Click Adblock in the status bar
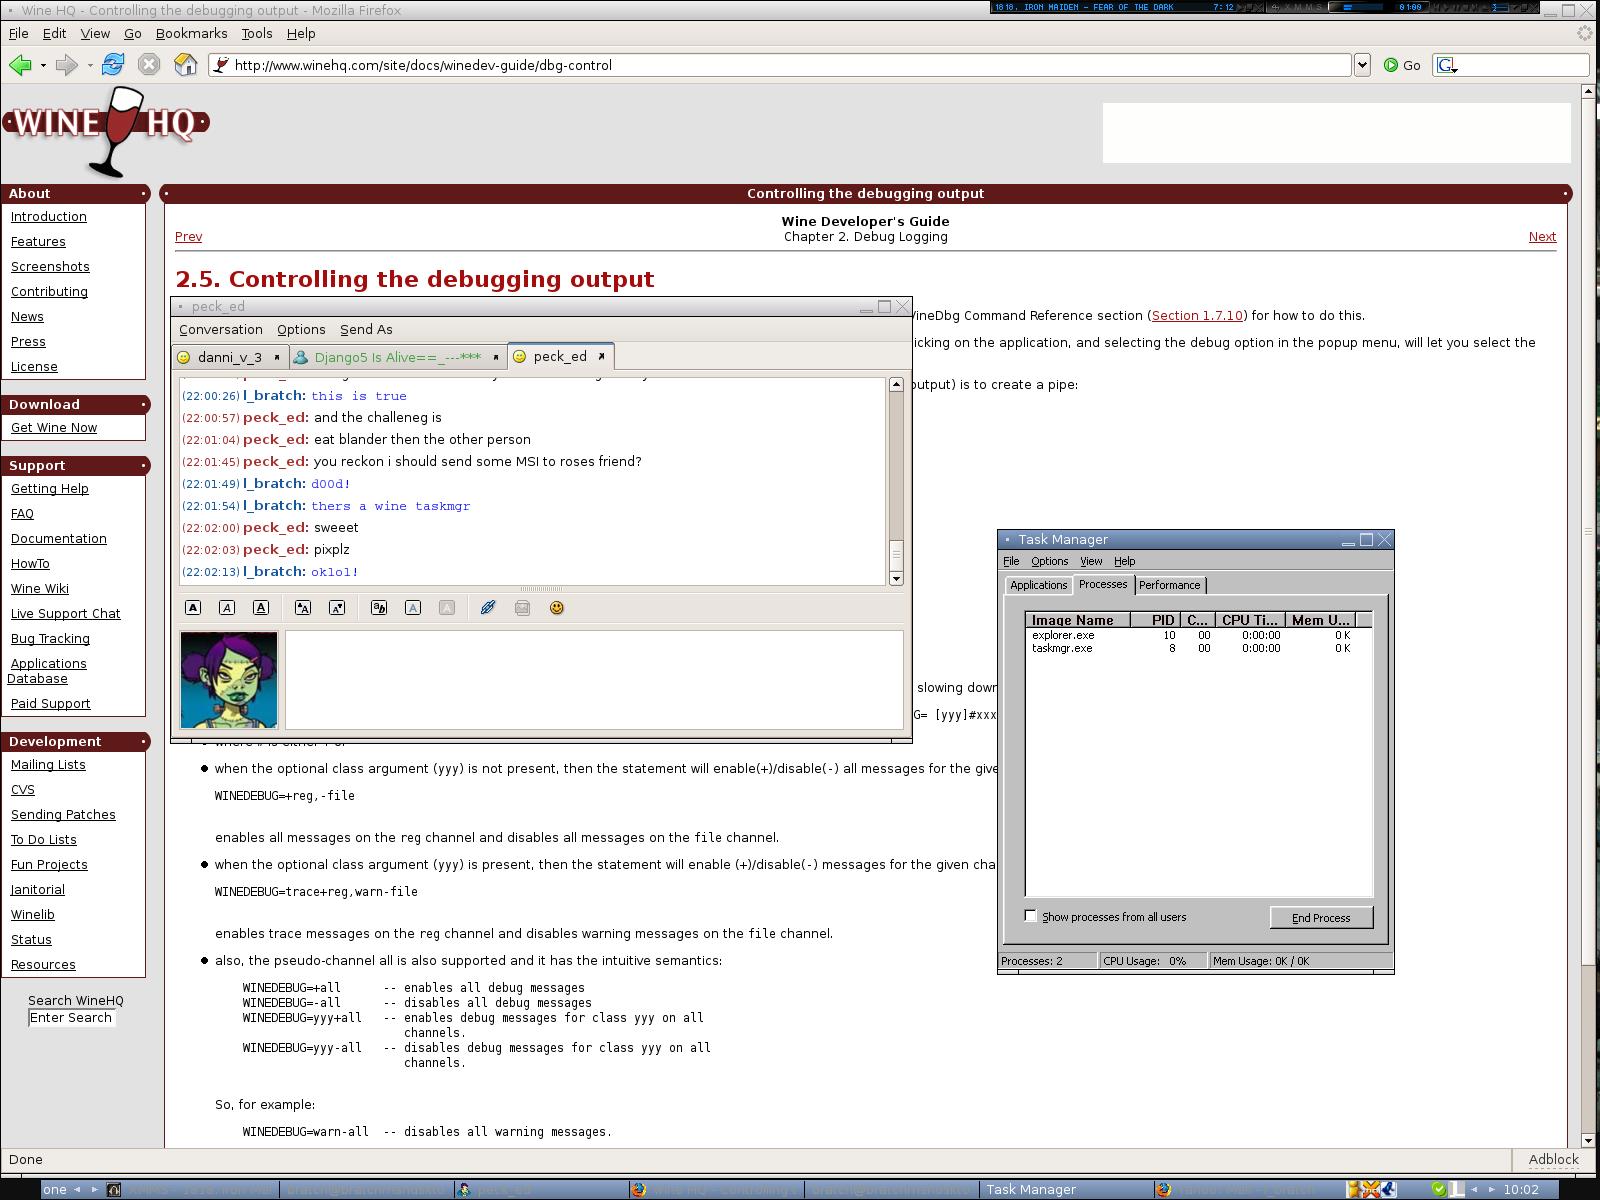Viewport: 1600px width, 1200px height. (1553, 1160)
